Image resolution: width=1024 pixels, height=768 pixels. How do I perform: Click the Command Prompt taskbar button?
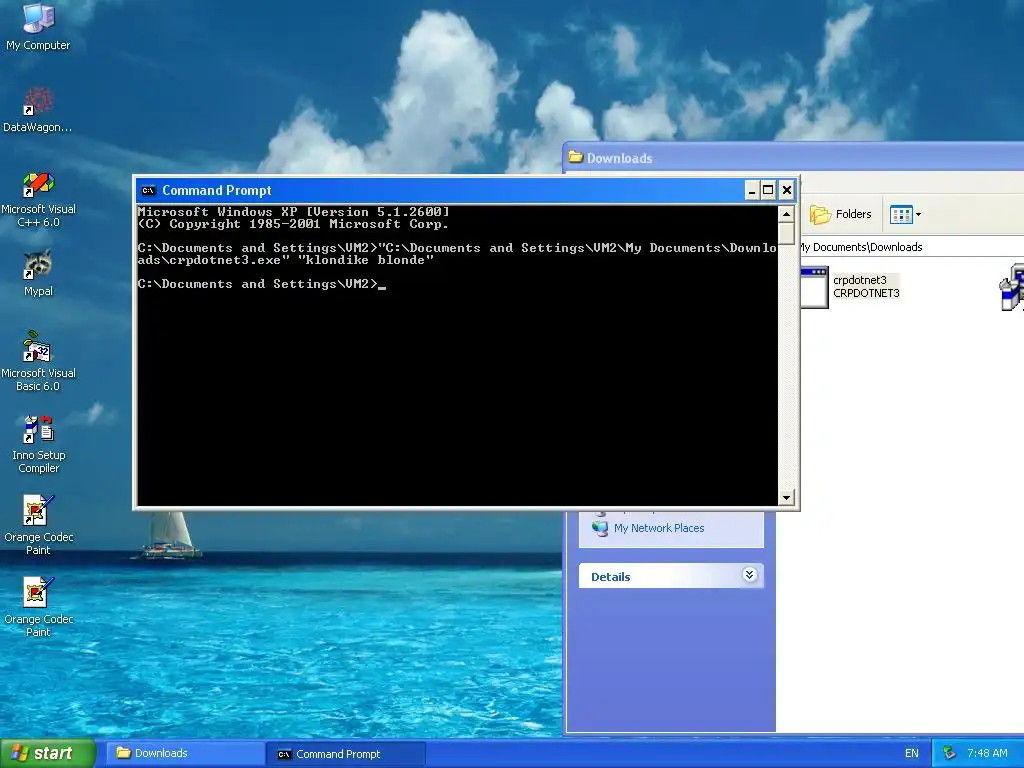click(346, 754)
